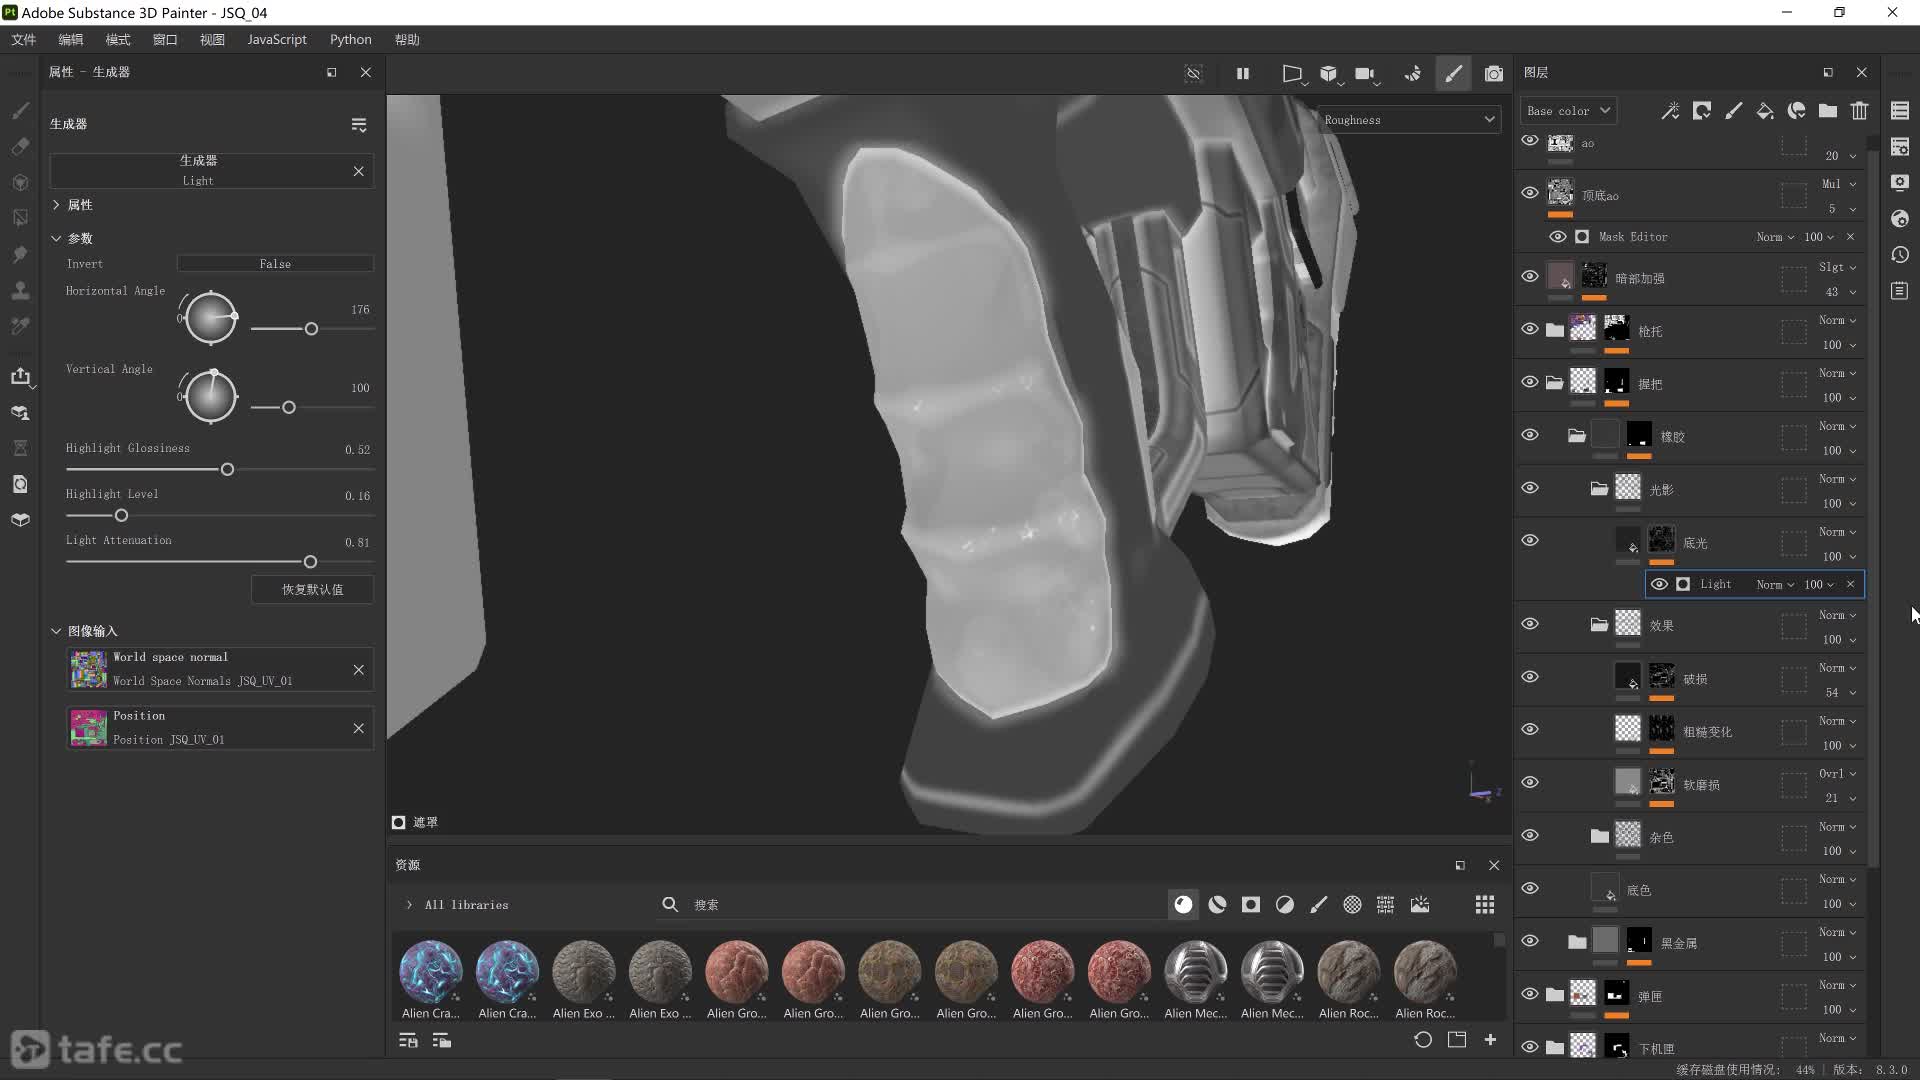This screenshot has height=1080, width=1920.
Task: Select the Paint brush tool in left toolbar
Action: 20,110
